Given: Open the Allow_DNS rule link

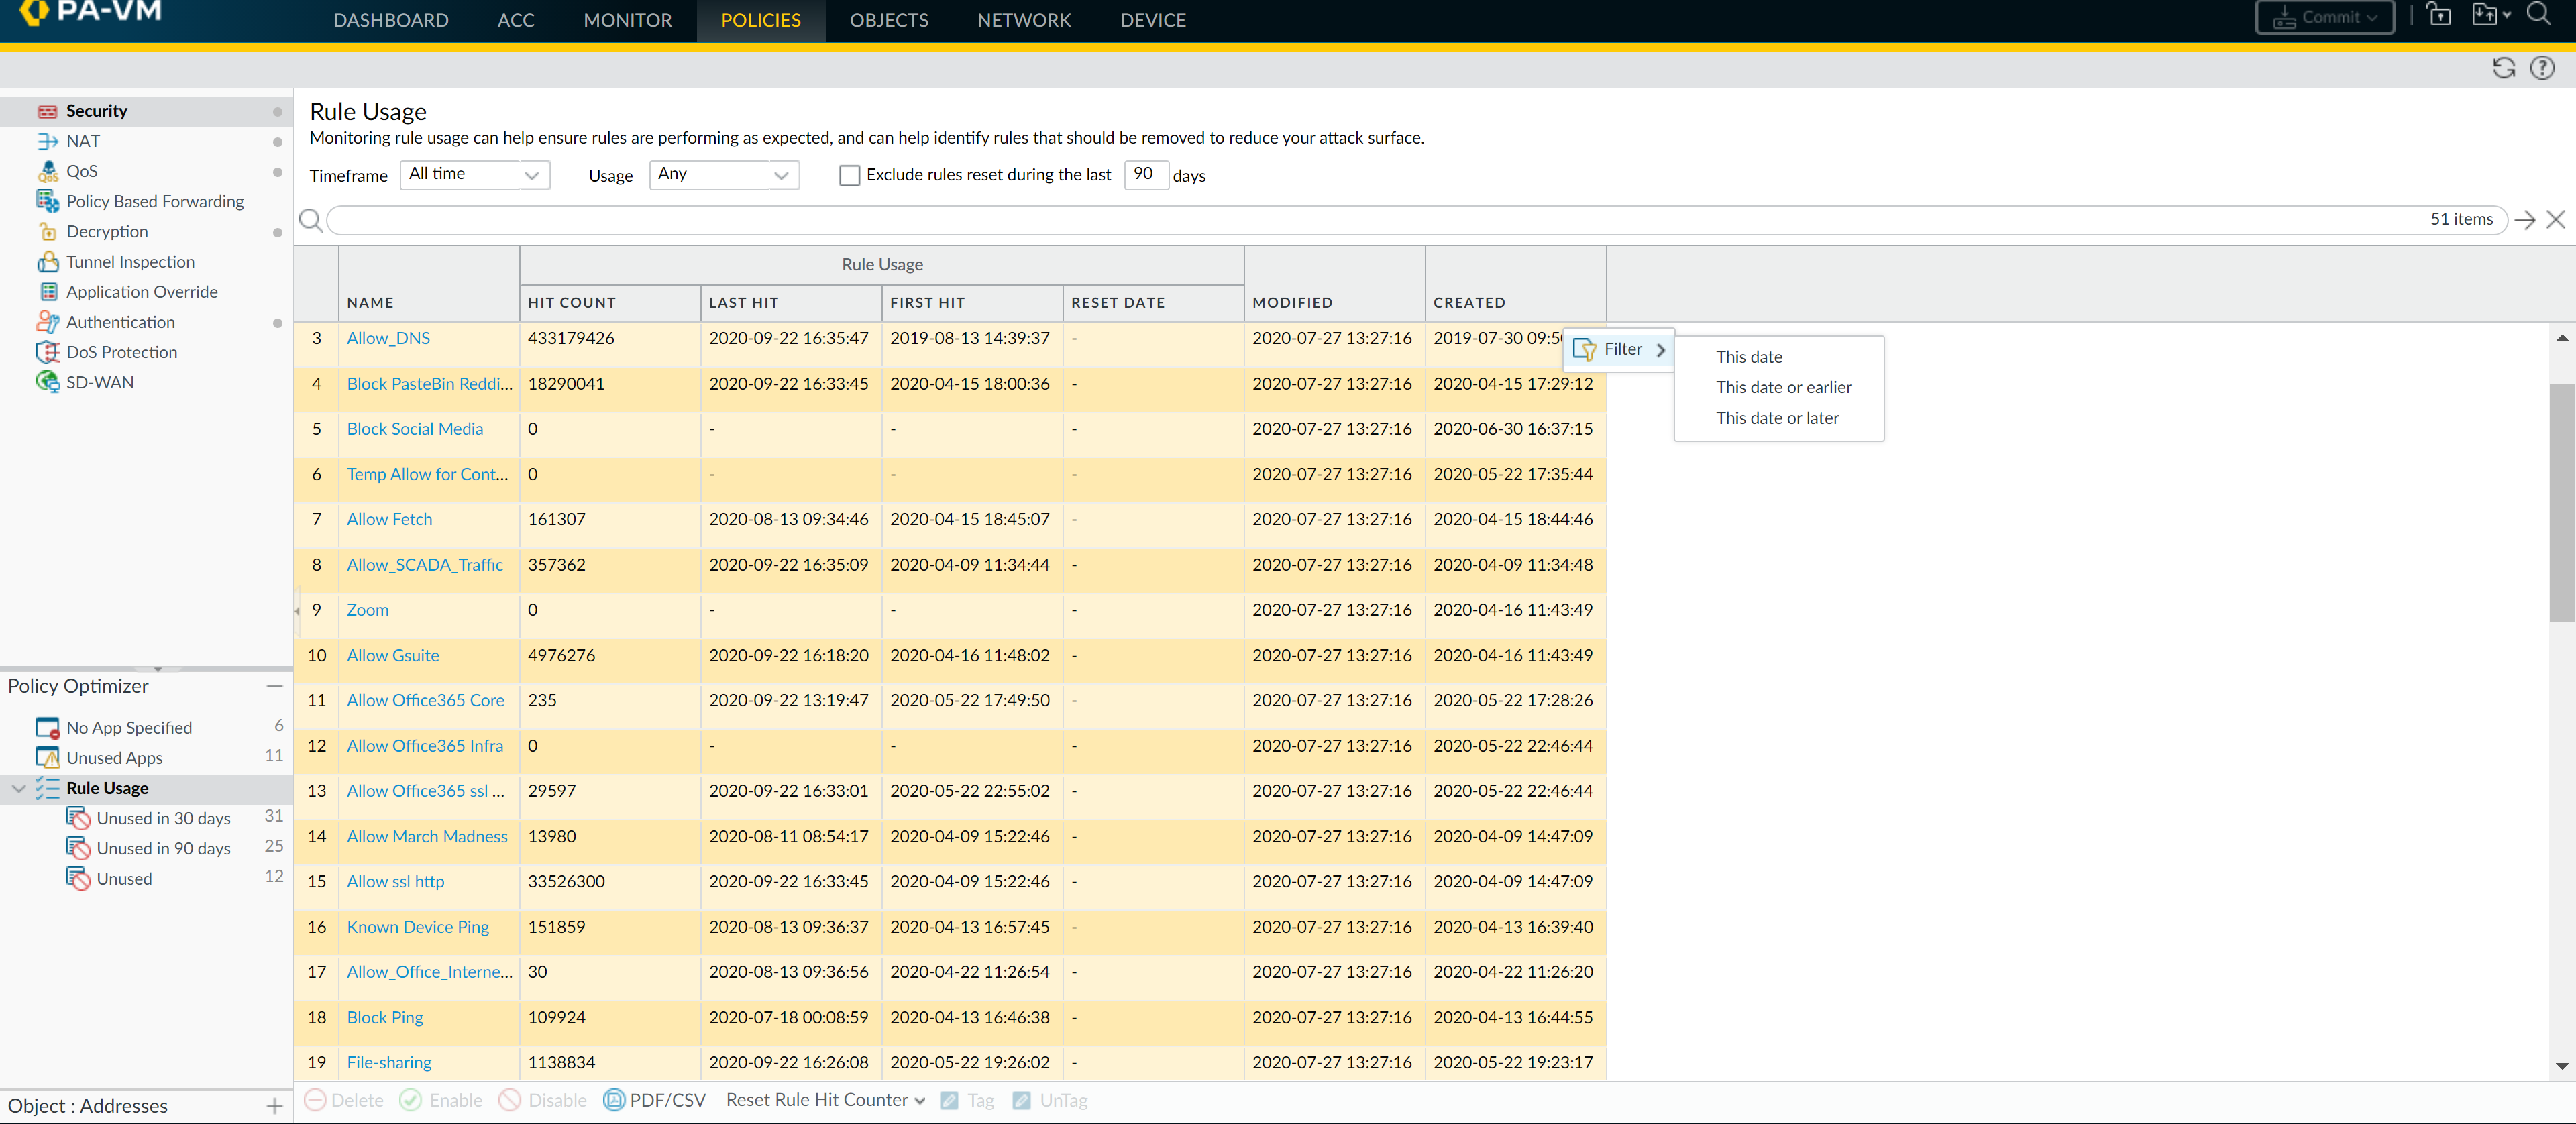Looking at the screenshot, I should (388, 338).
